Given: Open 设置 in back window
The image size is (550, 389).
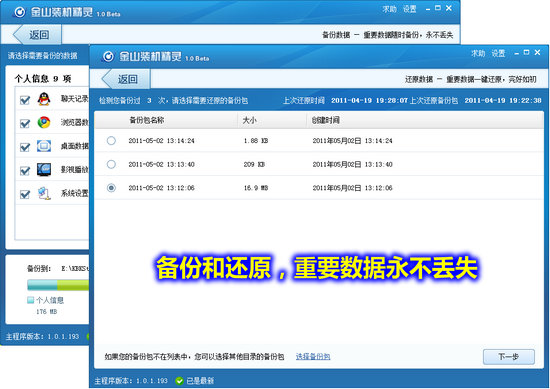Looking at the screenshot, I should pyautogui.click(x=409, y=9).
